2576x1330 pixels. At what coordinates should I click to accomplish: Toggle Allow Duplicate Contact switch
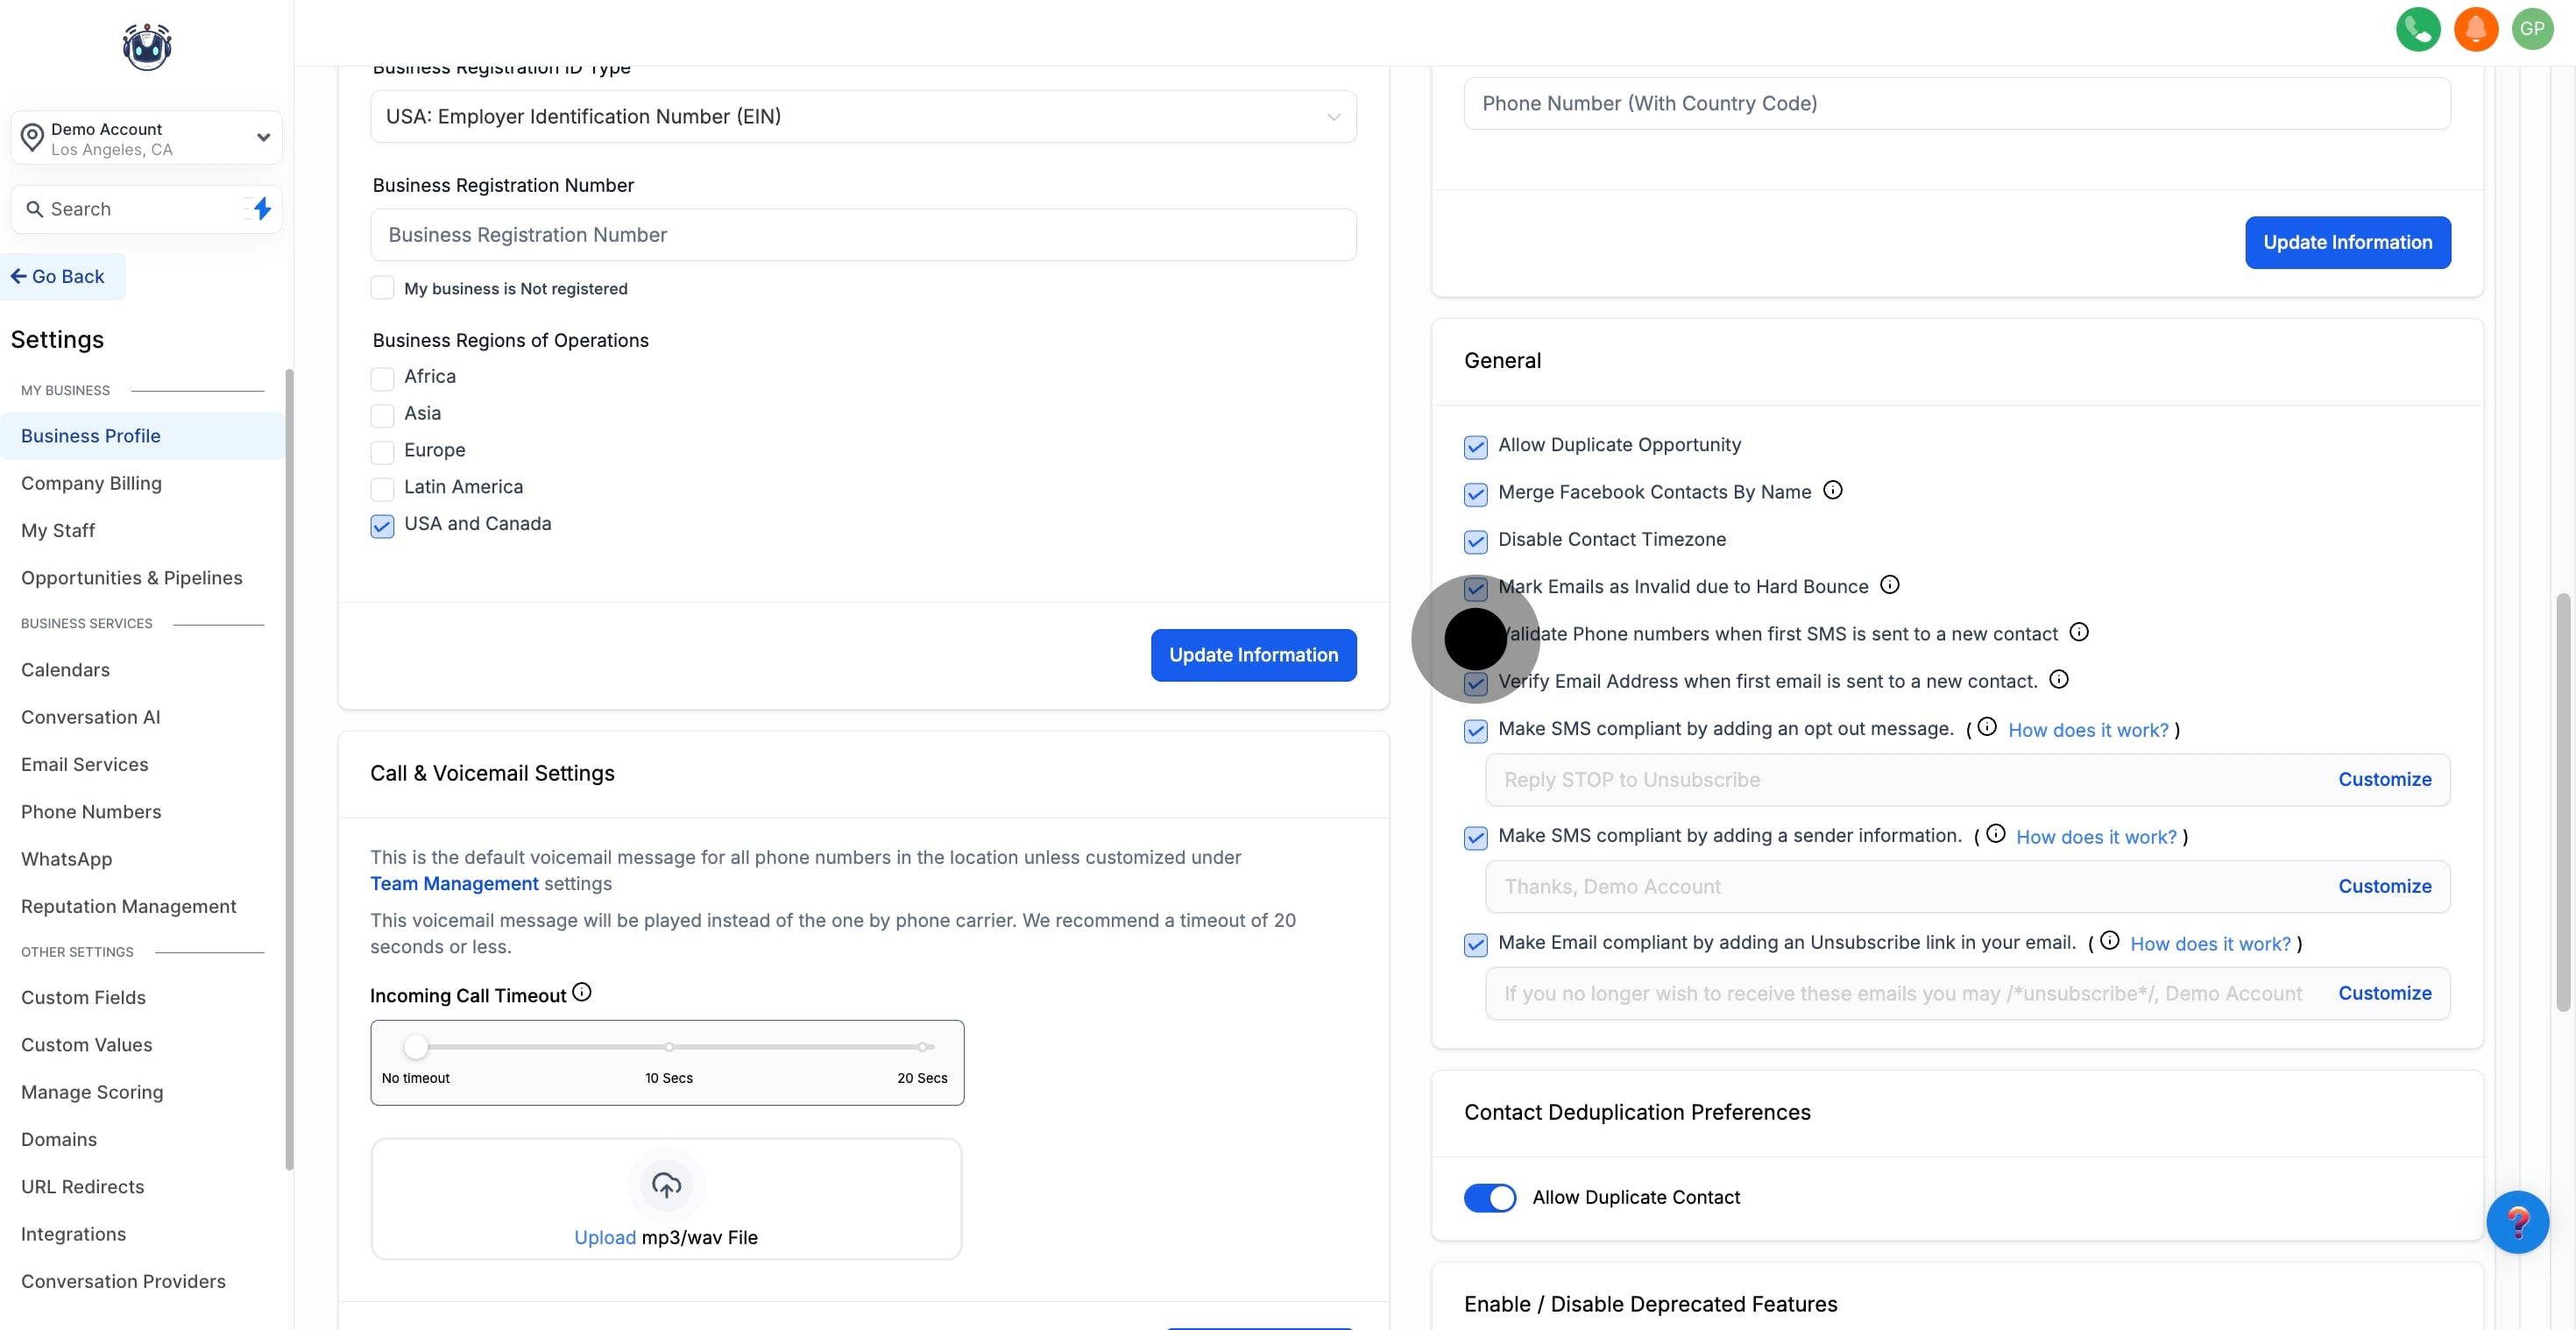pos(1489,1197)
